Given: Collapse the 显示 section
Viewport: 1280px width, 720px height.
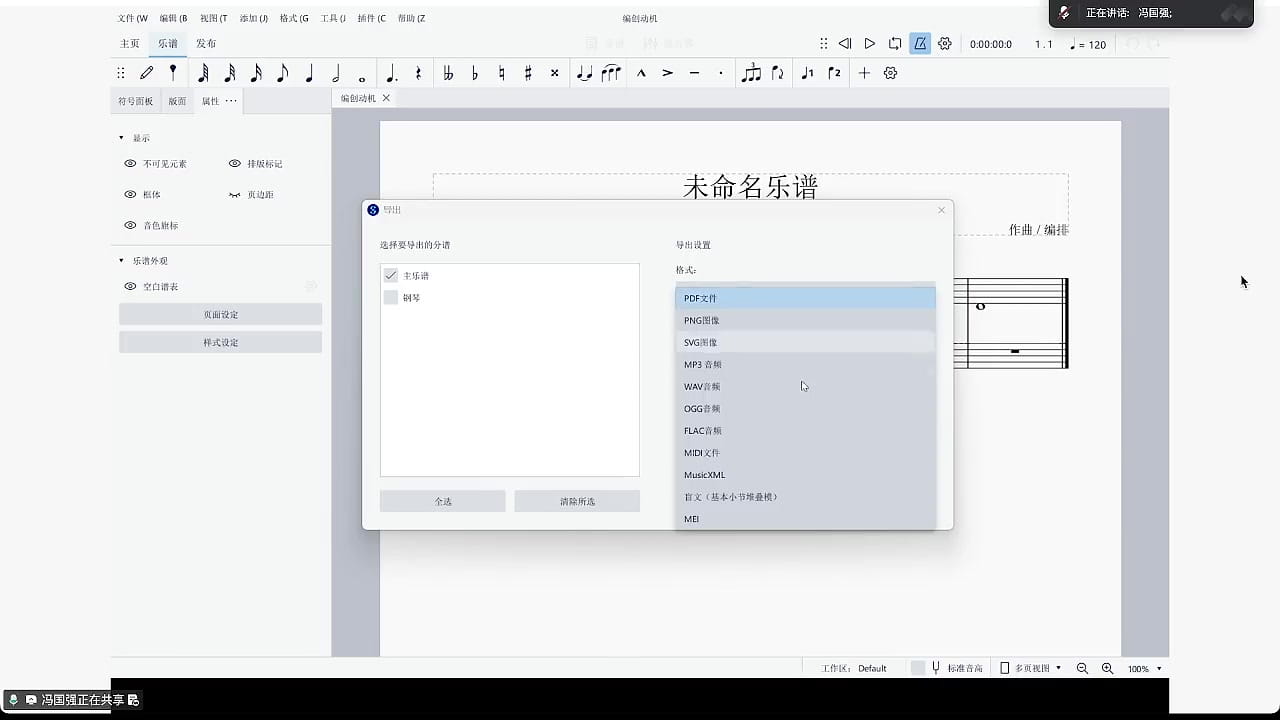Looking at the screenshot, I should [x=122, y=138].
